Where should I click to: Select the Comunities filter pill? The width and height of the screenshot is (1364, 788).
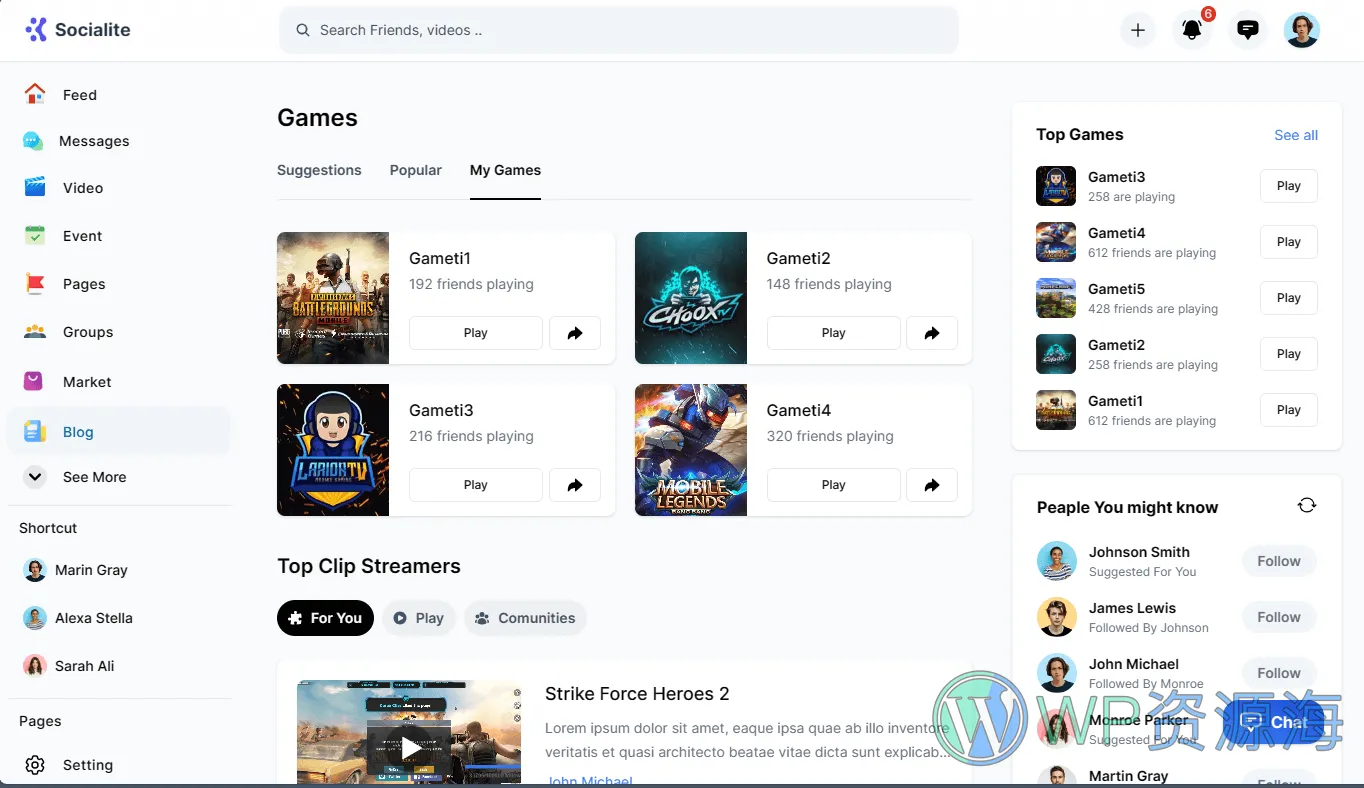525,618
